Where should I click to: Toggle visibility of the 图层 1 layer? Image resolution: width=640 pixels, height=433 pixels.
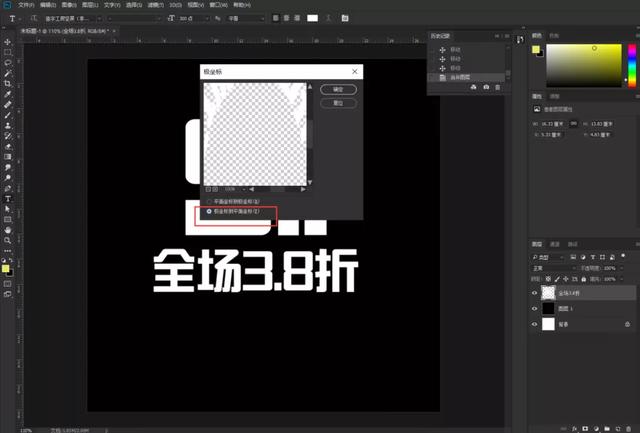pyautogui.click(x=535, y=311)
